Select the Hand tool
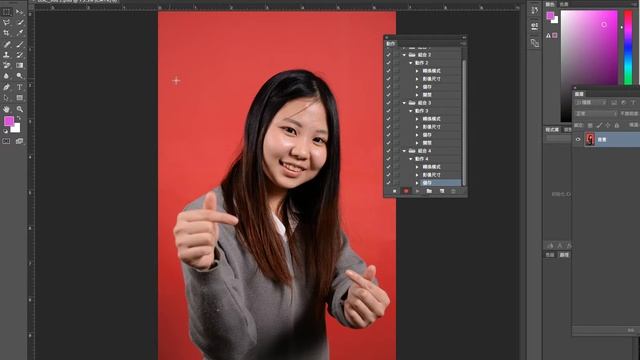This screenshot has height=360, width=640. point(7,109)
